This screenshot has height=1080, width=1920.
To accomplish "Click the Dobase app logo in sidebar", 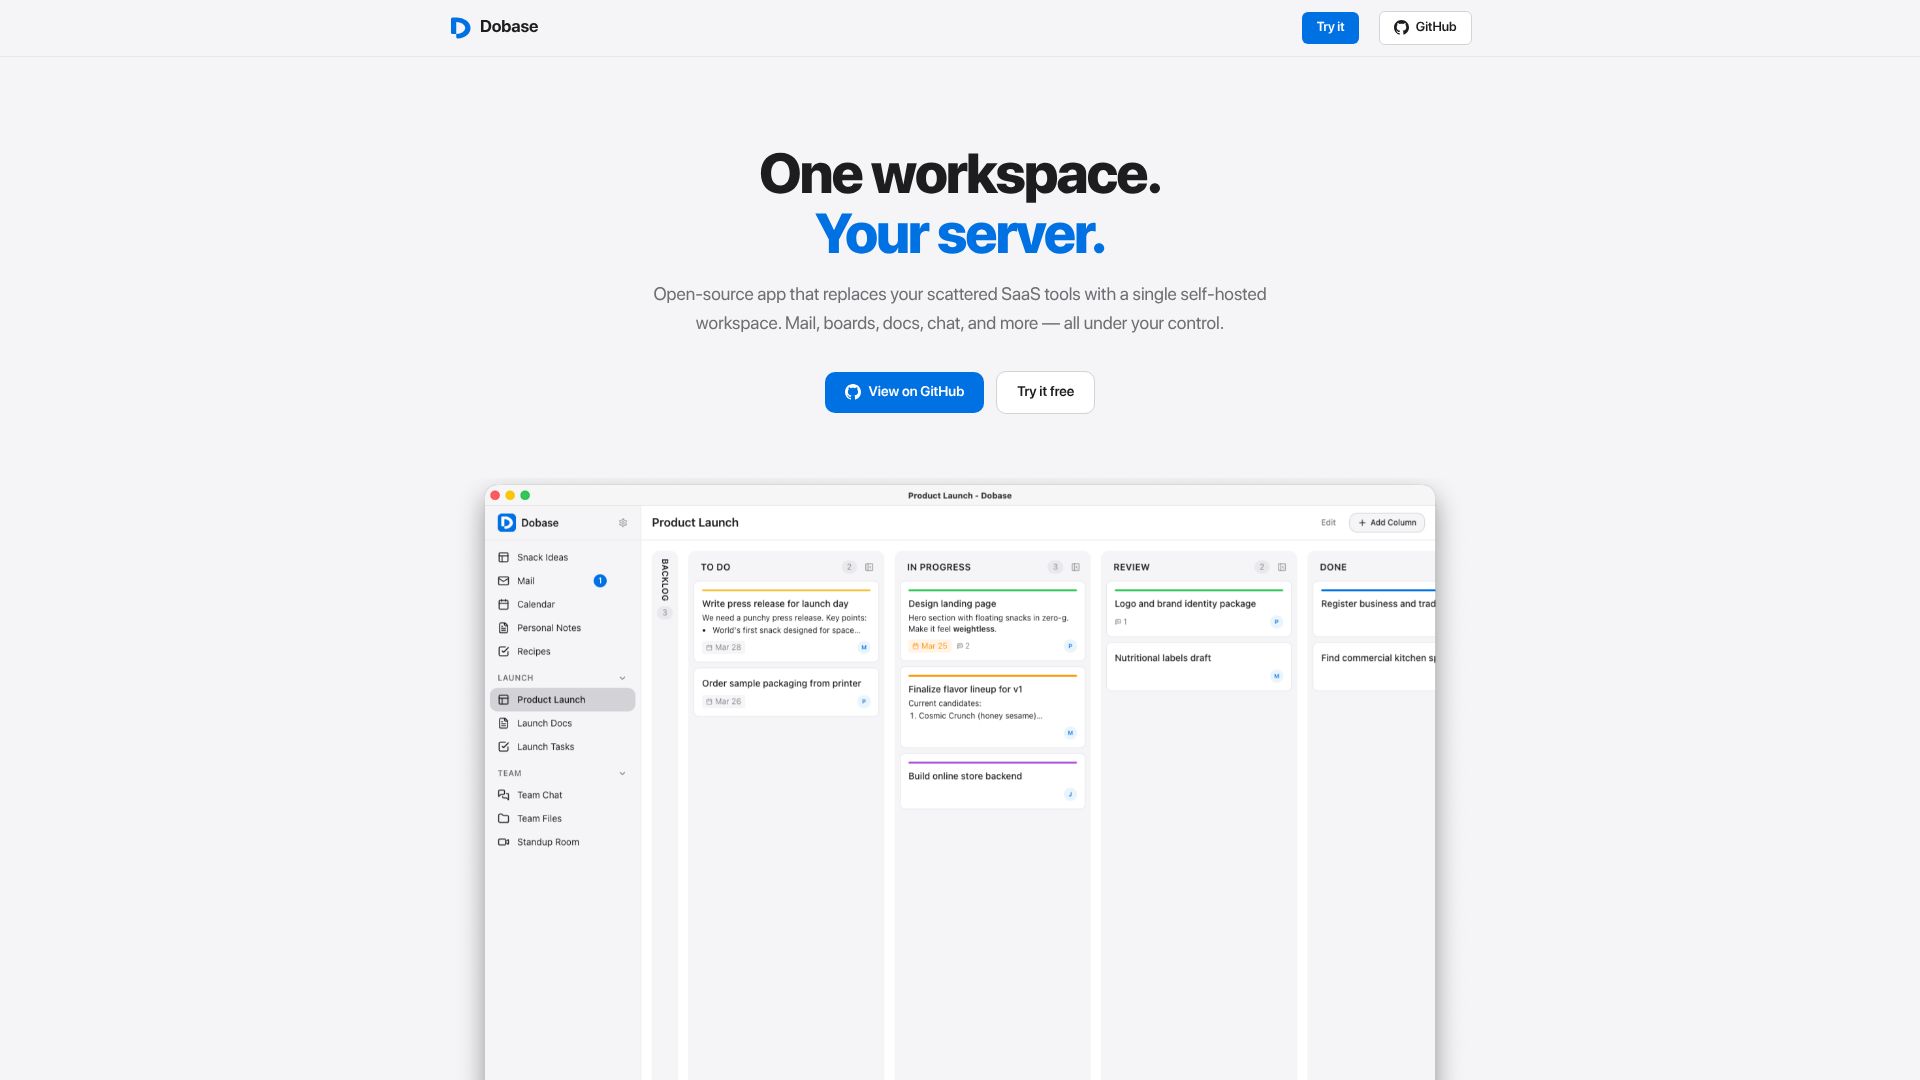I will (x=507, y=523).
